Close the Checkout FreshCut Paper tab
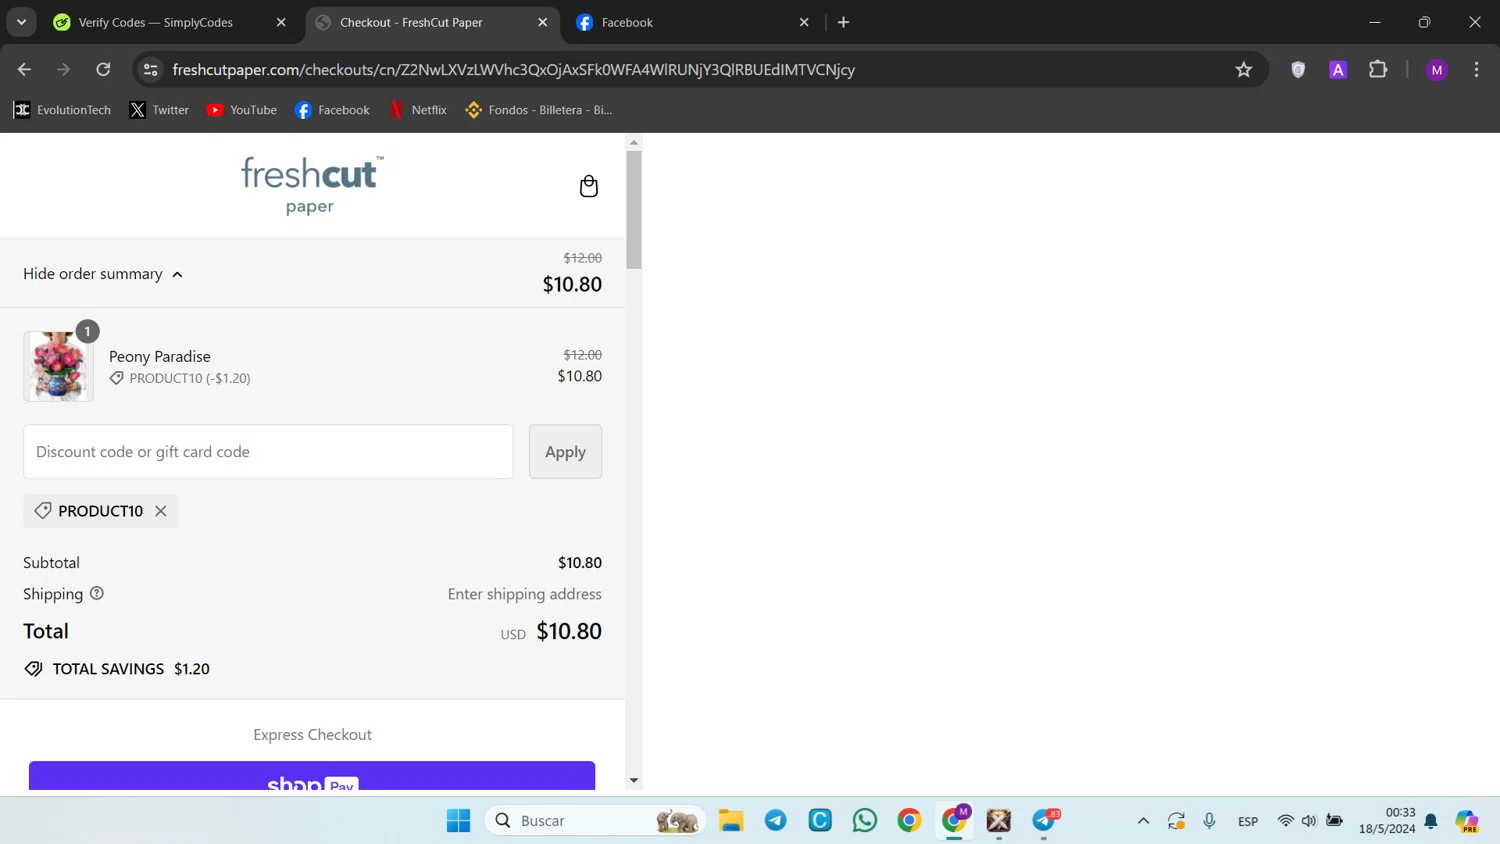The height and width of the screenshot is (844, 1500). point(543,22)
